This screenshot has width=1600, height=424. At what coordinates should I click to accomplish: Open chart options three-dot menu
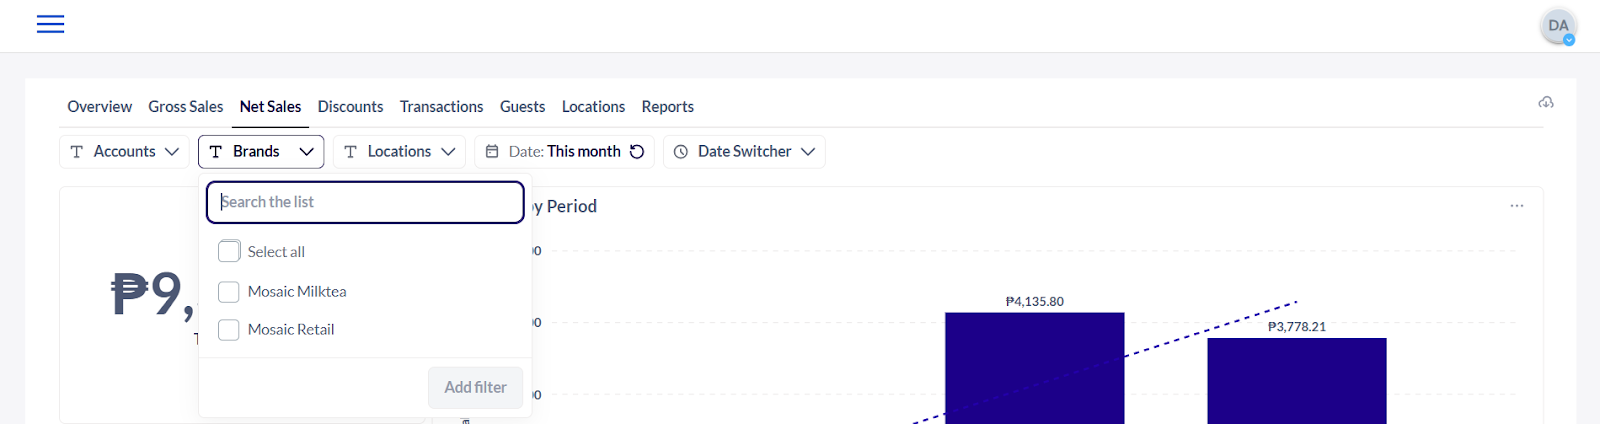1516,206
